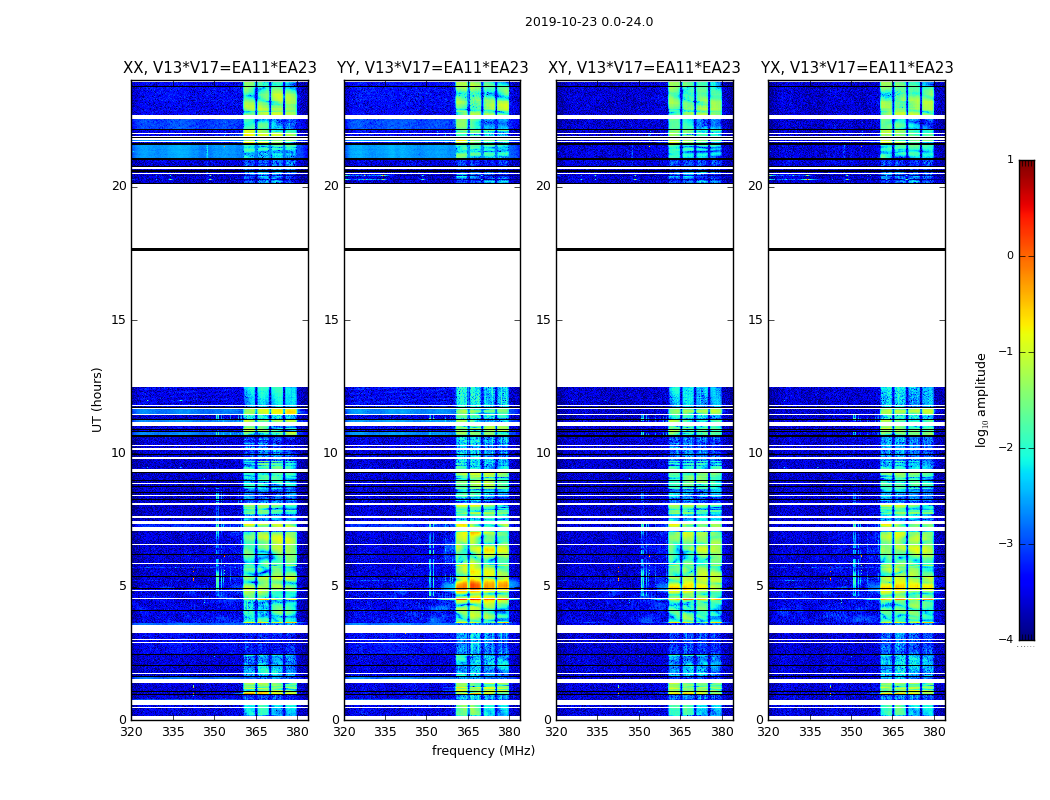Image resolution: width=1050 pixels, height=800 pixels.
Task: Click the date title 2019-10-23 0.0-24.0
Action: click(x=588, y=22)
